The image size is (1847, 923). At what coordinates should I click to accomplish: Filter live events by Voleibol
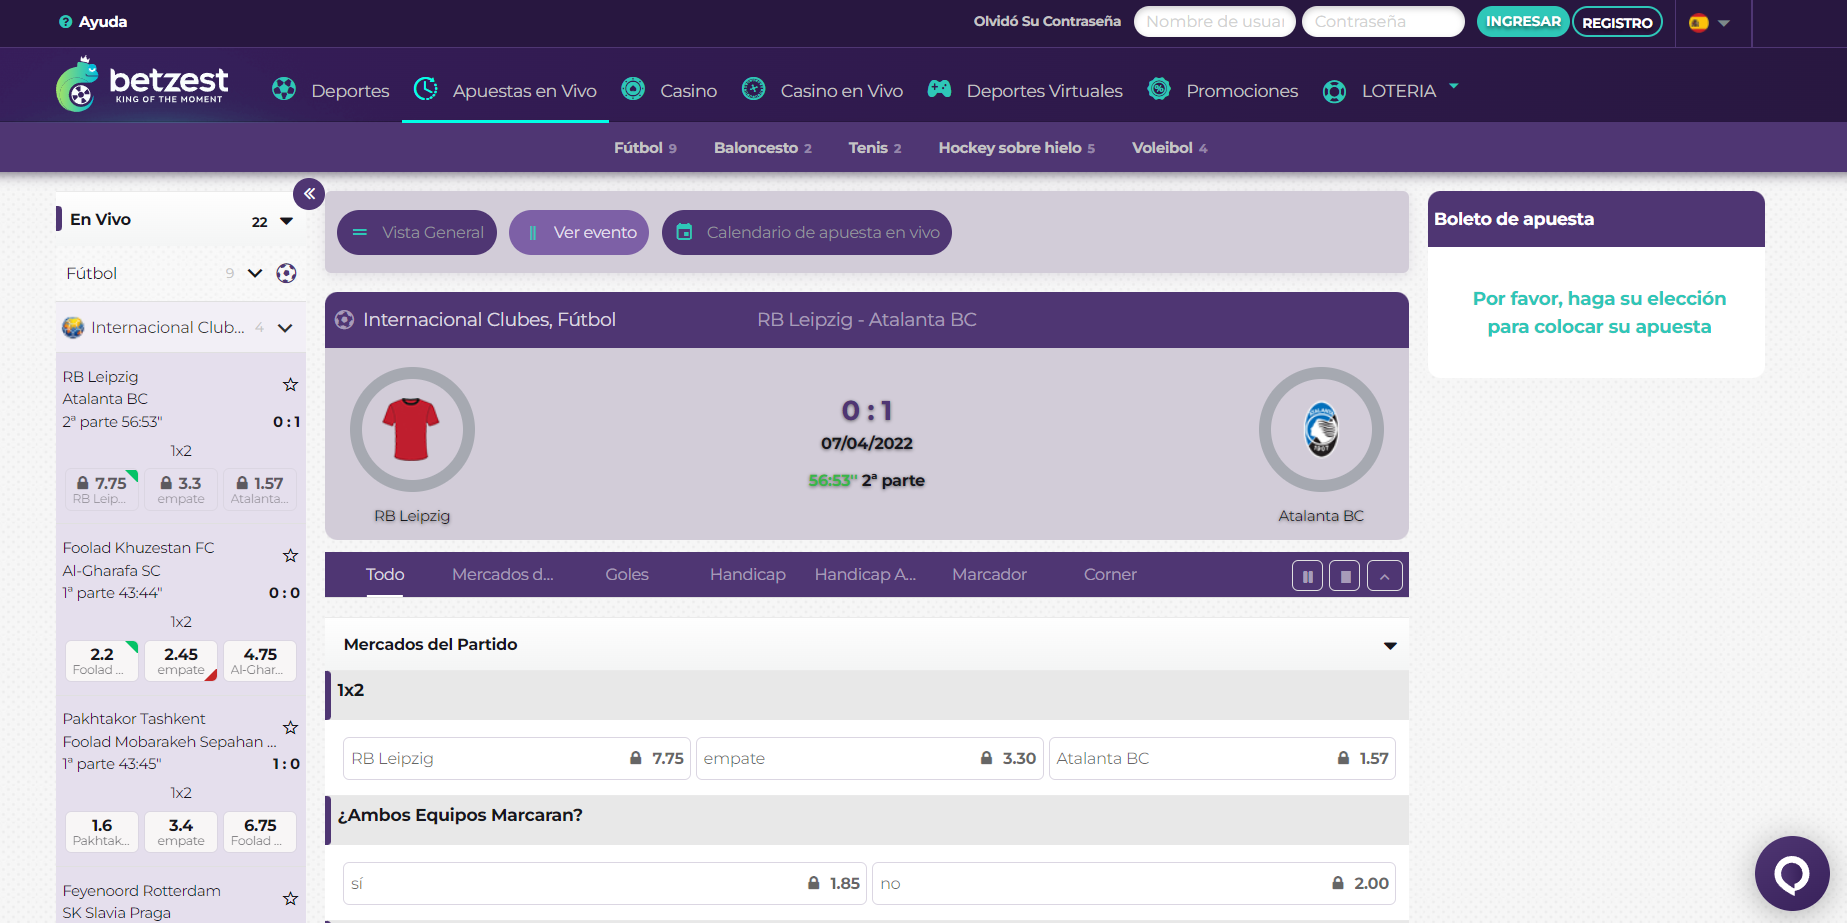tap(1170, 148)
